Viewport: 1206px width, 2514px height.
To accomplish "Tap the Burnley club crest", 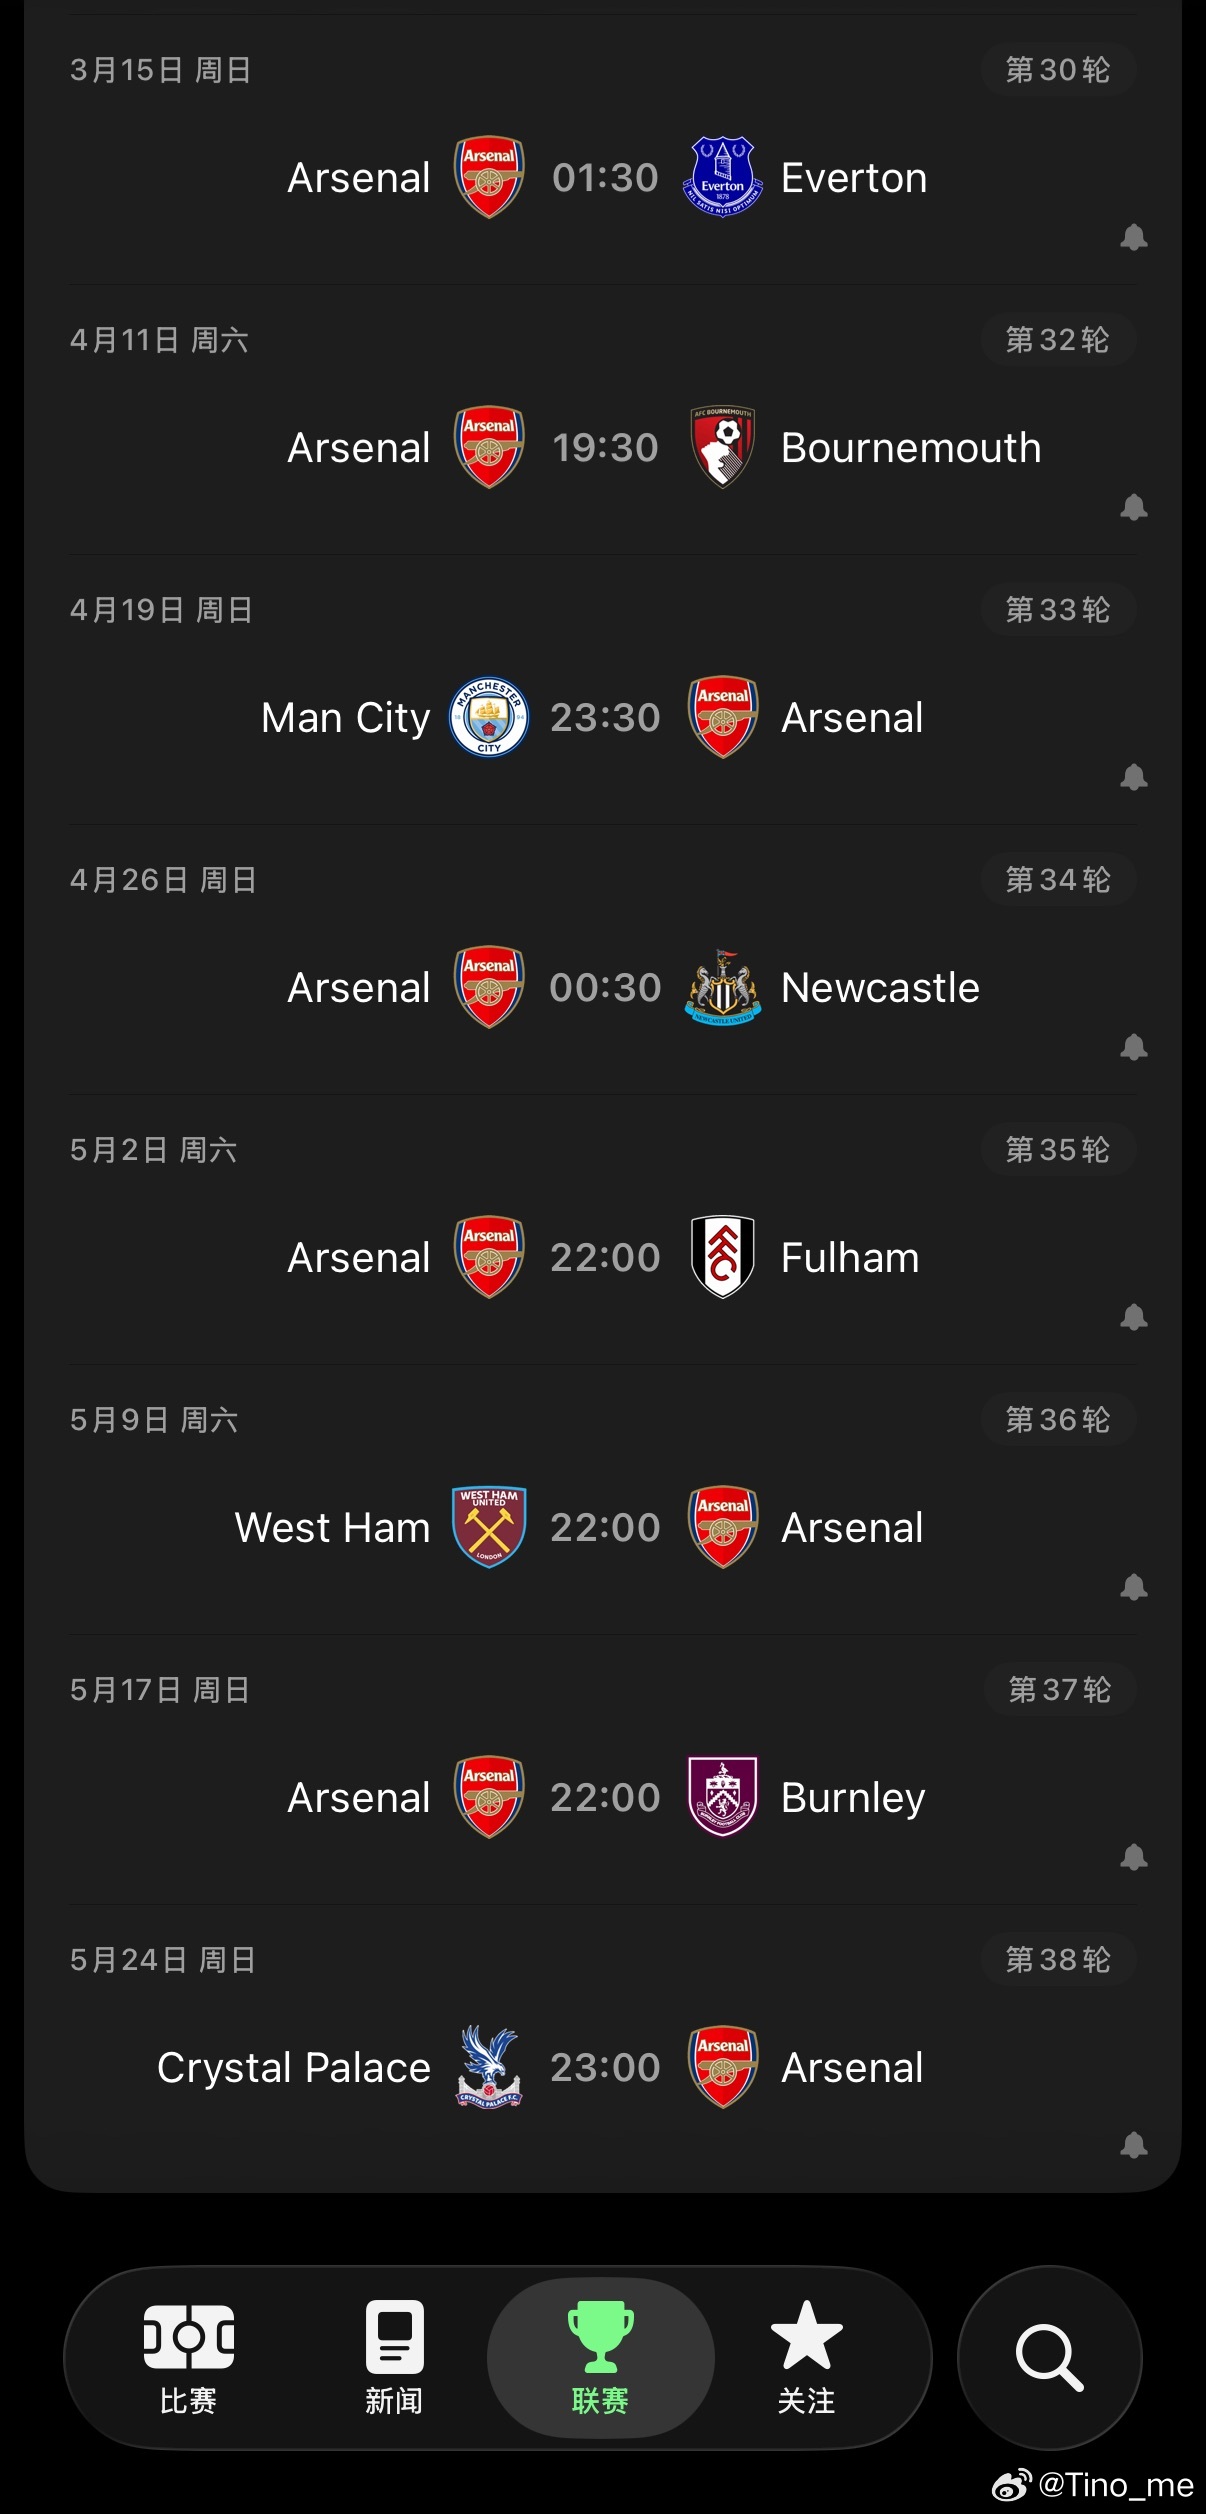I will tap(722, 1797).
